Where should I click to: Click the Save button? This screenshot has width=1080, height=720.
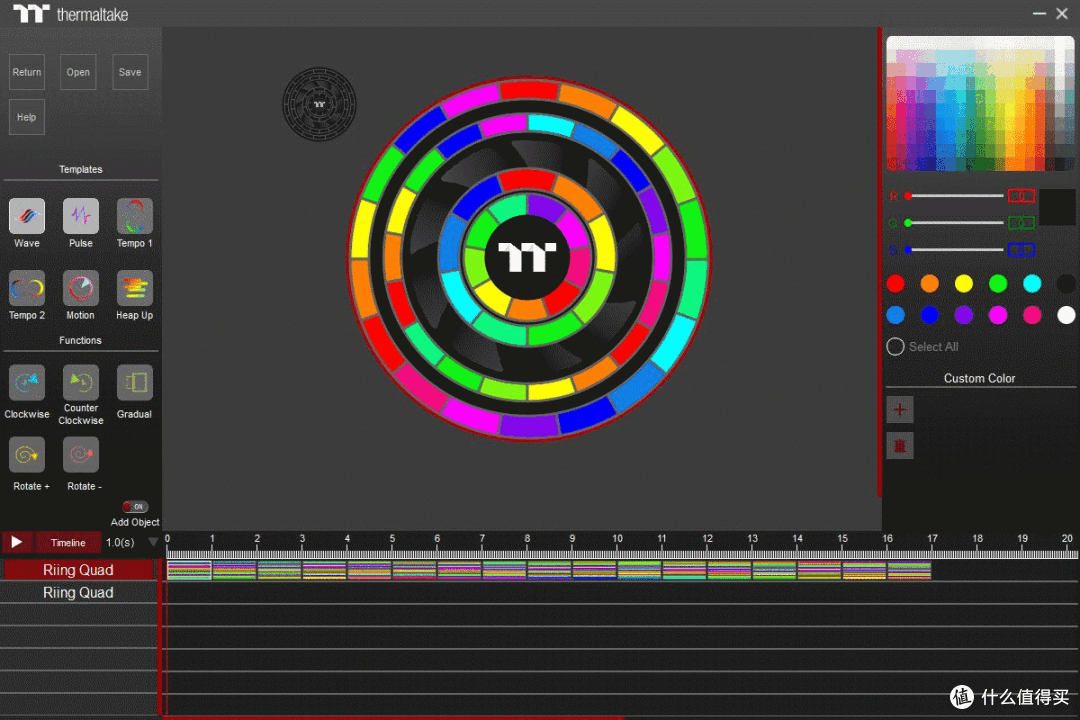pyautogui.click(x=130, y=72)
